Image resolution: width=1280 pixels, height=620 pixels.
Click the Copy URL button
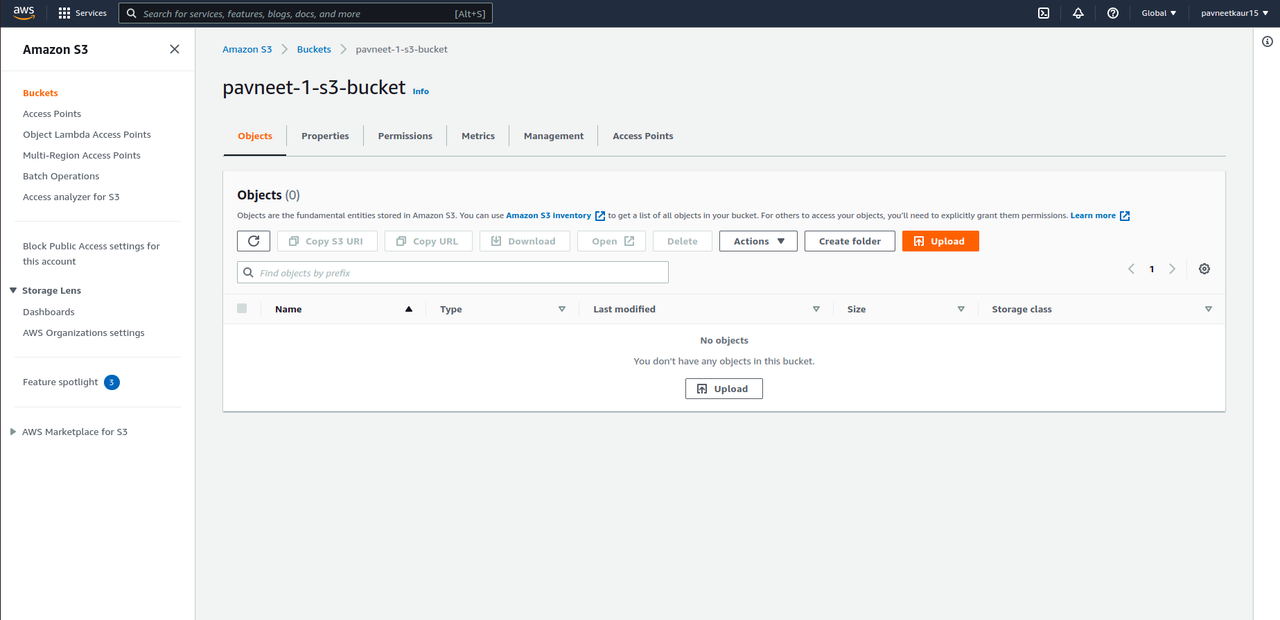(x=428, y=241)
